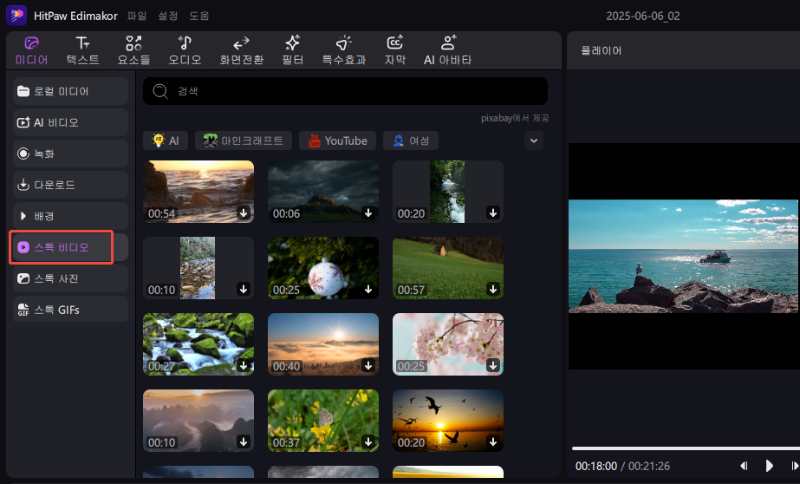Open the AI 아바타 panel

pyautogui.click(x=447, y=50)
